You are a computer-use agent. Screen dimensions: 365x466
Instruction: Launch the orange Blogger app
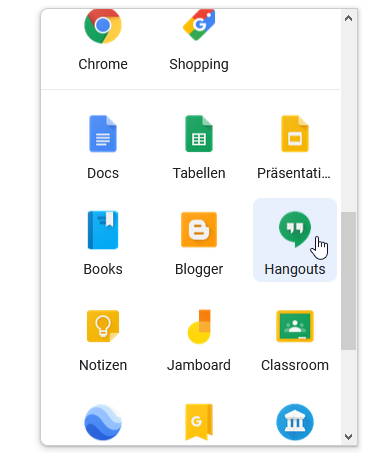pyautogui.click(x=199, y=230)
